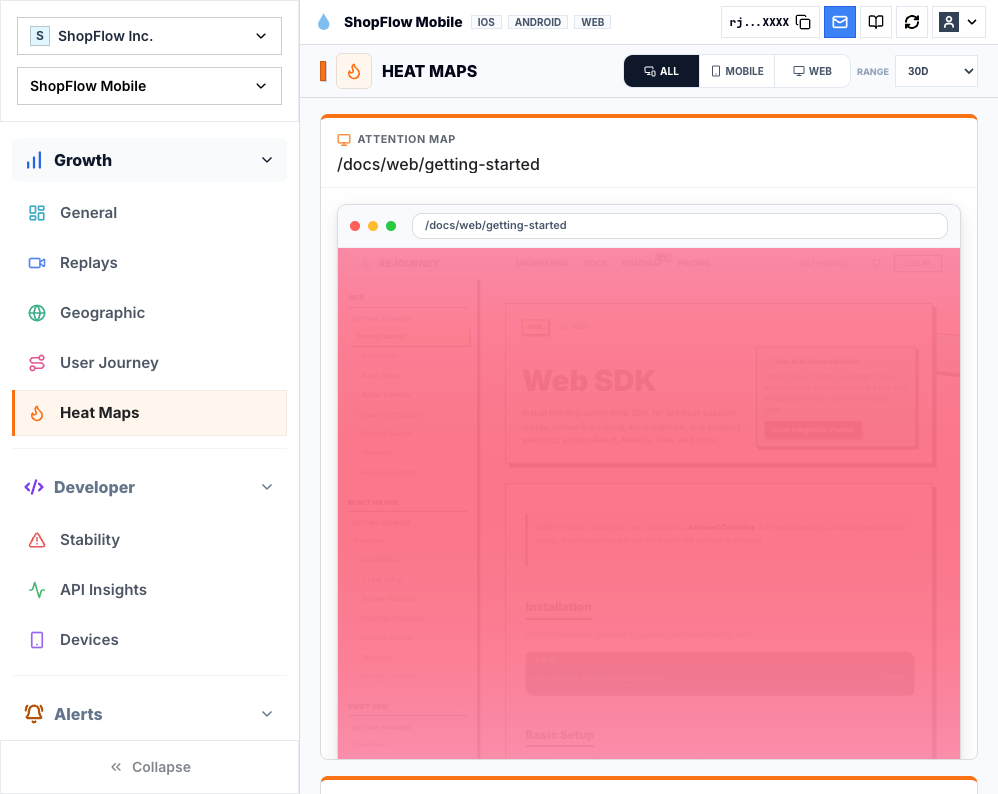This screenshot has height=794, width=998.
Task: Select Heat Maps in sidebar
Action: point(149,413)
